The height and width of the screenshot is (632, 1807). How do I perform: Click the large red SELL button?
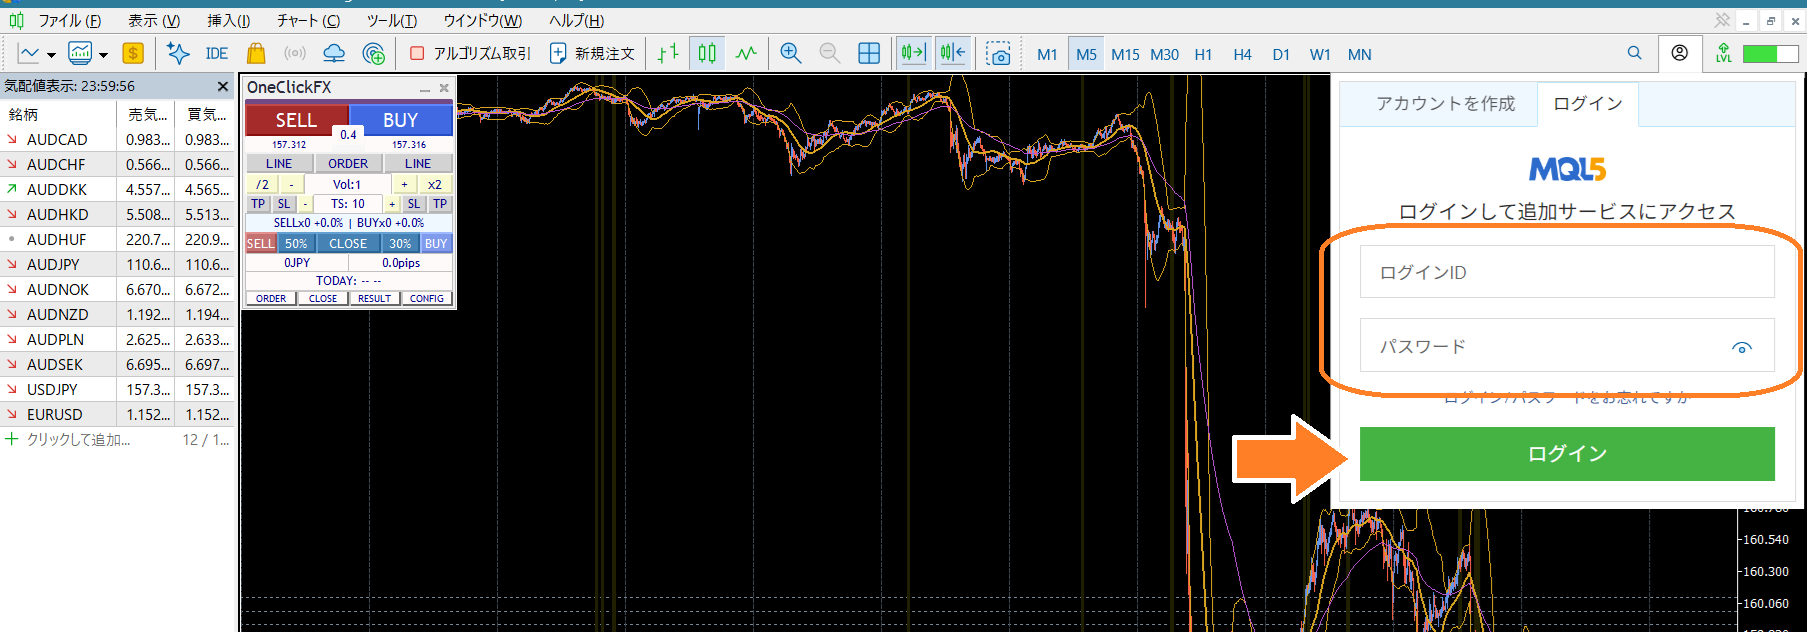(x=296, y=120)
